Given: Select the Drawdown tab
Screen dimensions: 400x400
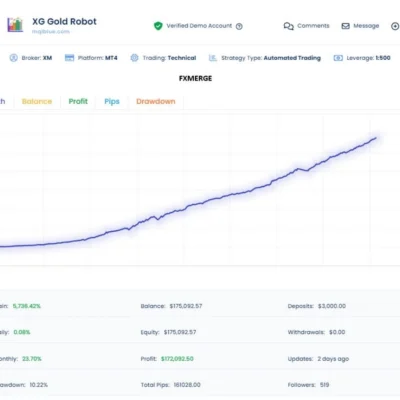Looking at the screenshot, I should click(156, 101).
